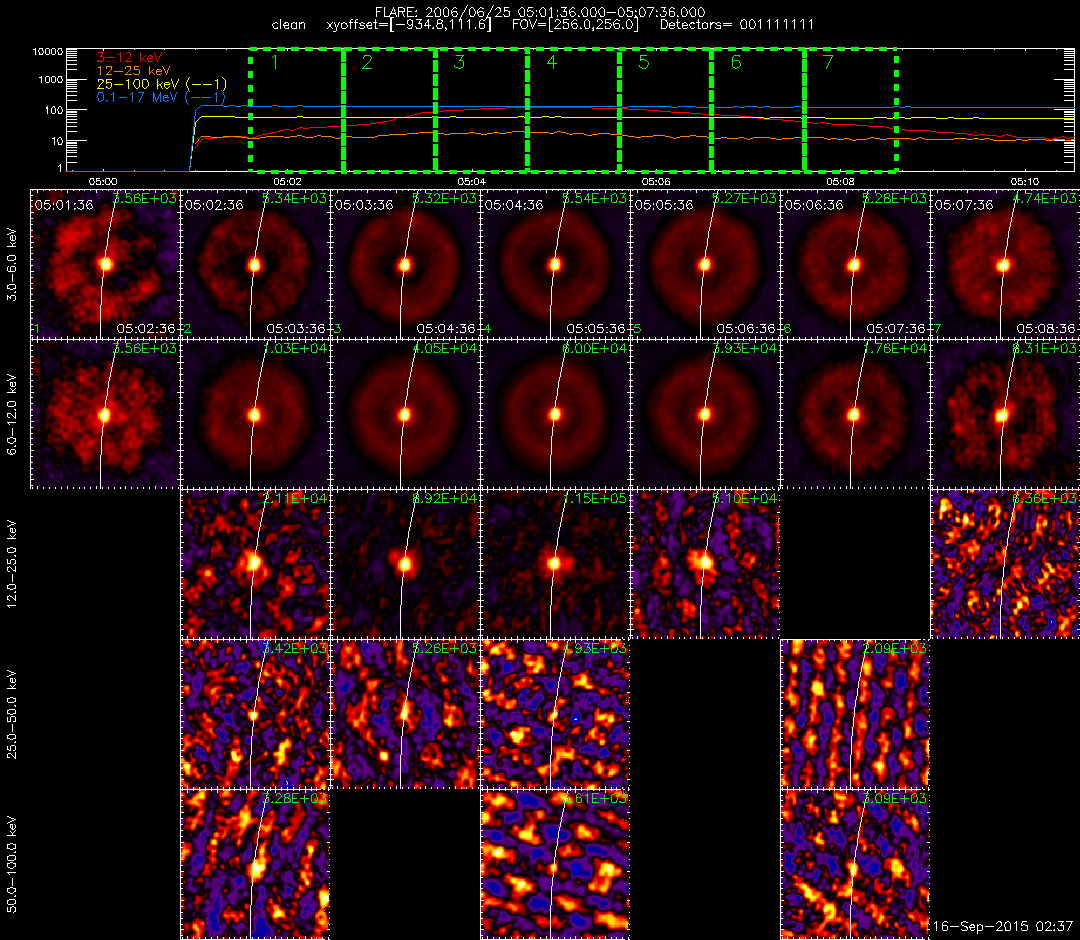The height and width of the screenshot is (940, 1080).
Task: Select the noisy 12.0-25.0 keV image in interval 7 column
Action: [x=1005, y=564]
